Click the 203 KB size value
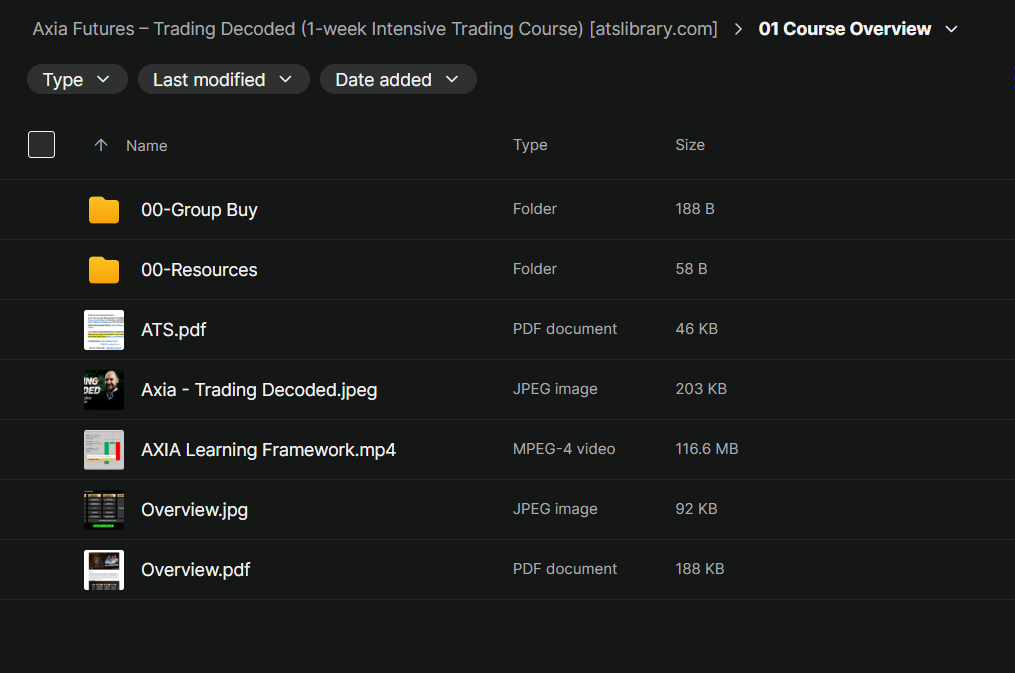The image size is (1015, 673). [701, 389]
